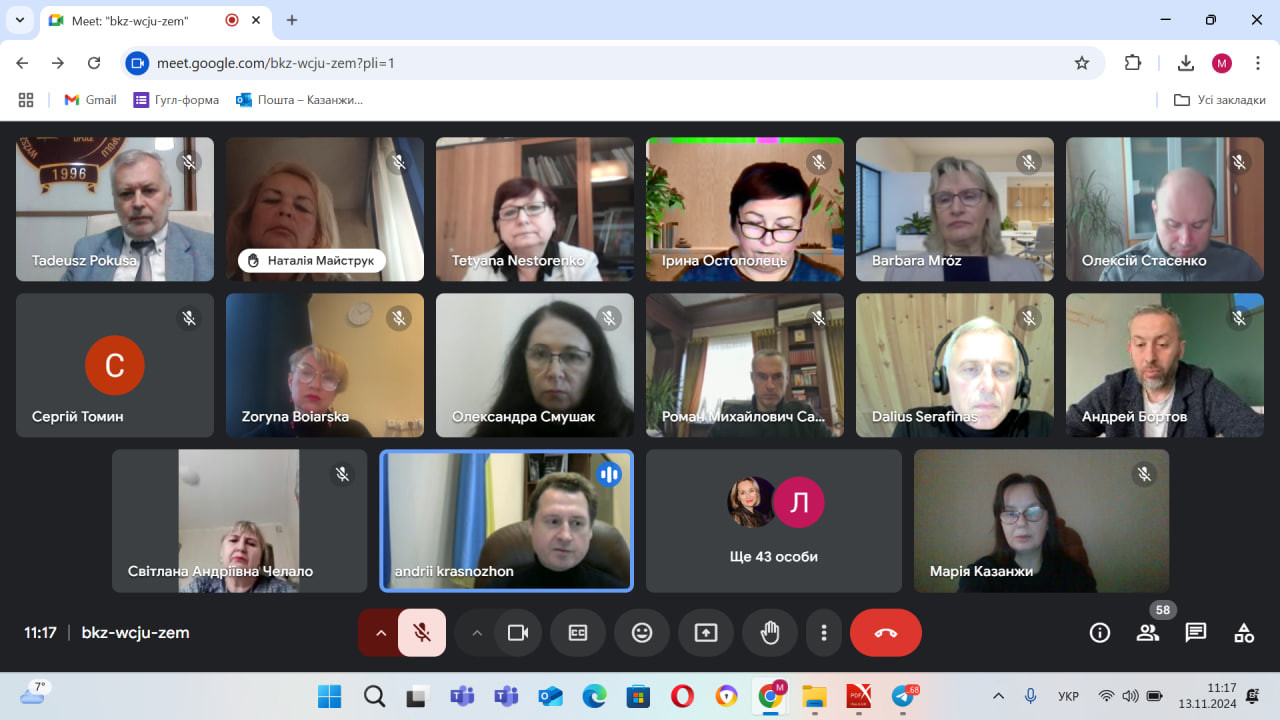Open Telegram from the taskbar
1280x720 pixels.
(x=904, y=696)
